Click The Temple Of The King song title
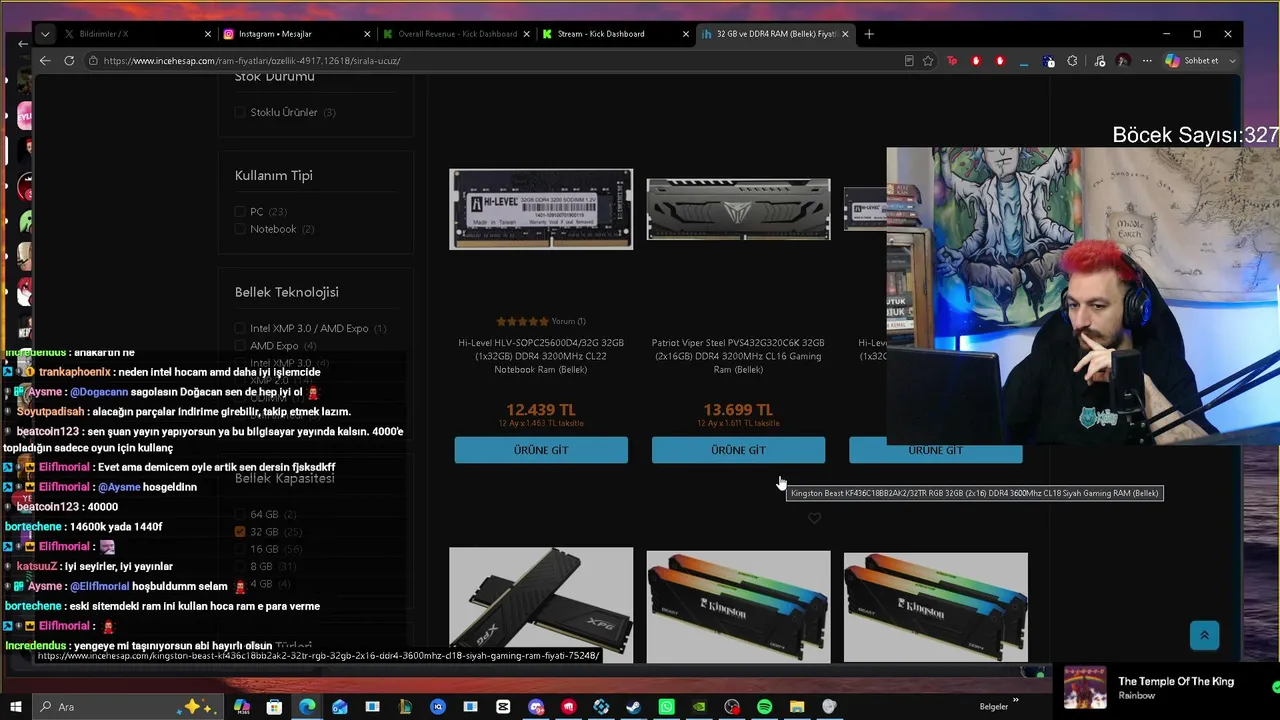 (x=1176, y=682)
